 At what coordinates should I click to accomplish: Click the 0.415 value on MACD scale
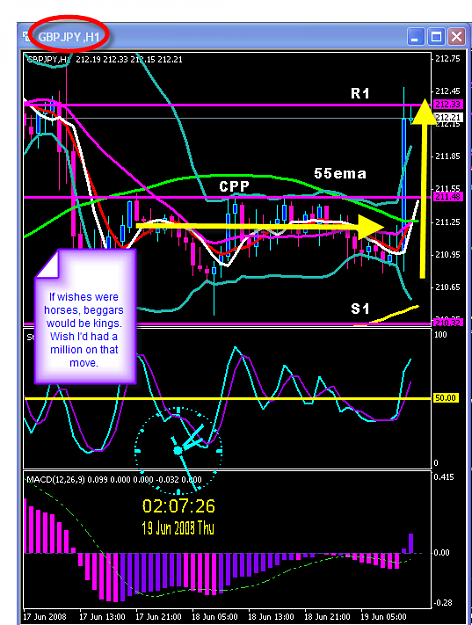(x=444, y=477)
